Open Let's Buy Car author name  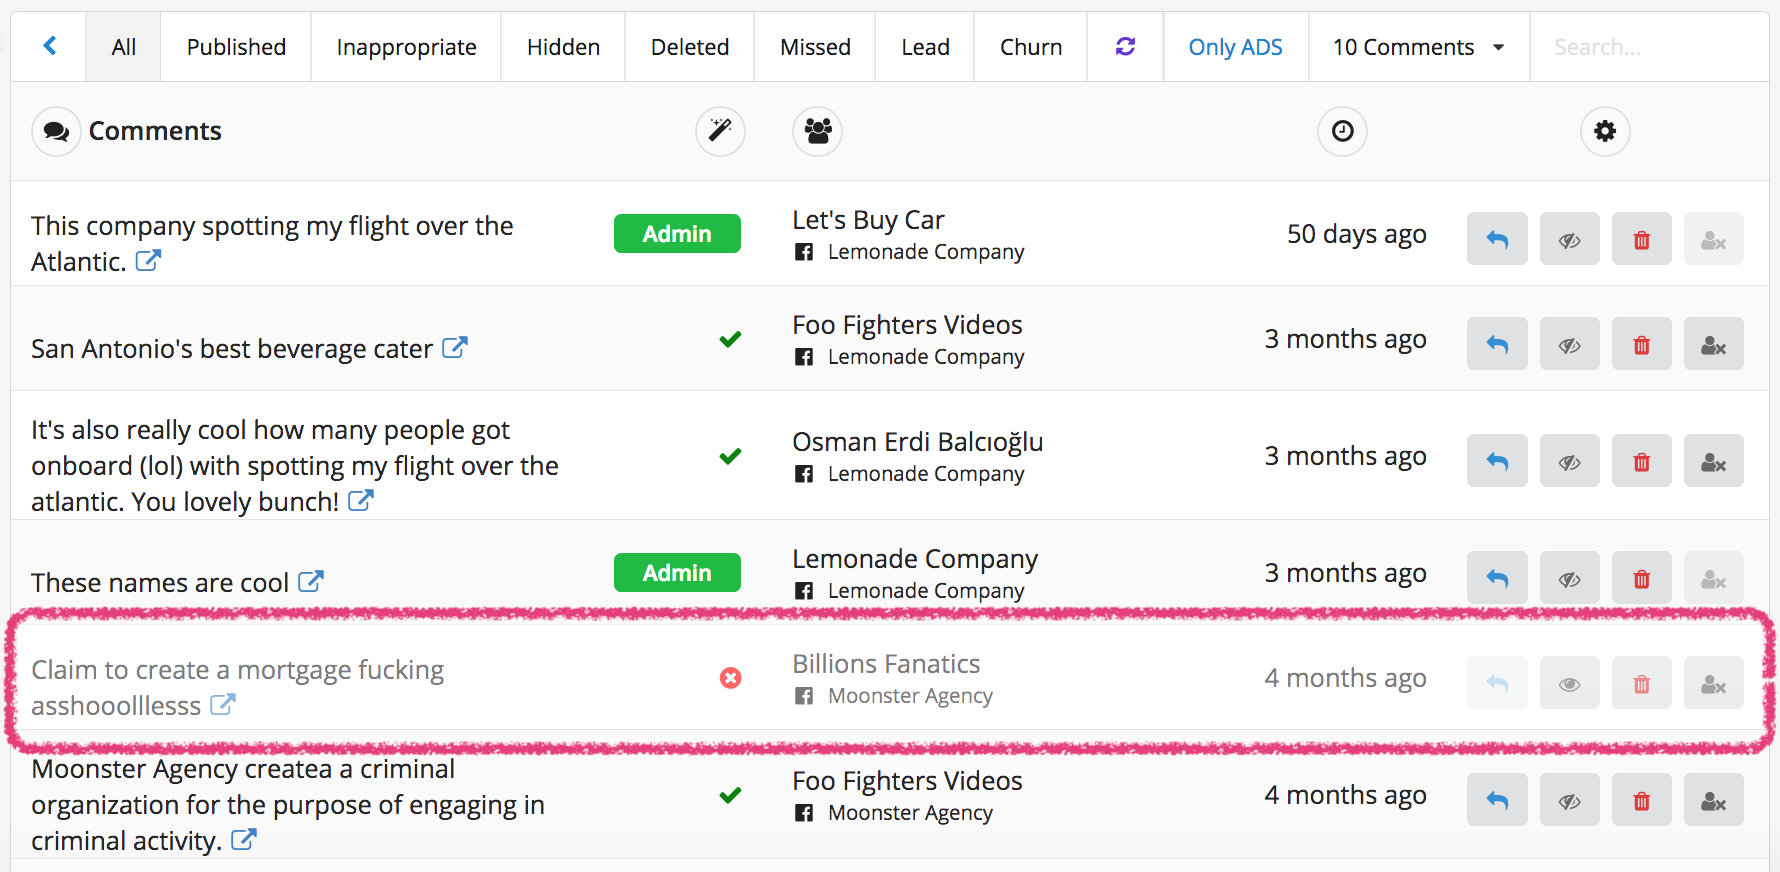click(x=868, y=220)
